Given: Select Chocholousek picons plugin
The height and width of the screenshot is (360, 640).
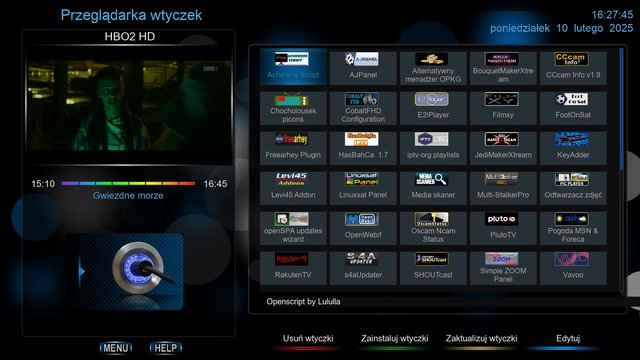Looking at the screenshot, I should click(293, 107).
